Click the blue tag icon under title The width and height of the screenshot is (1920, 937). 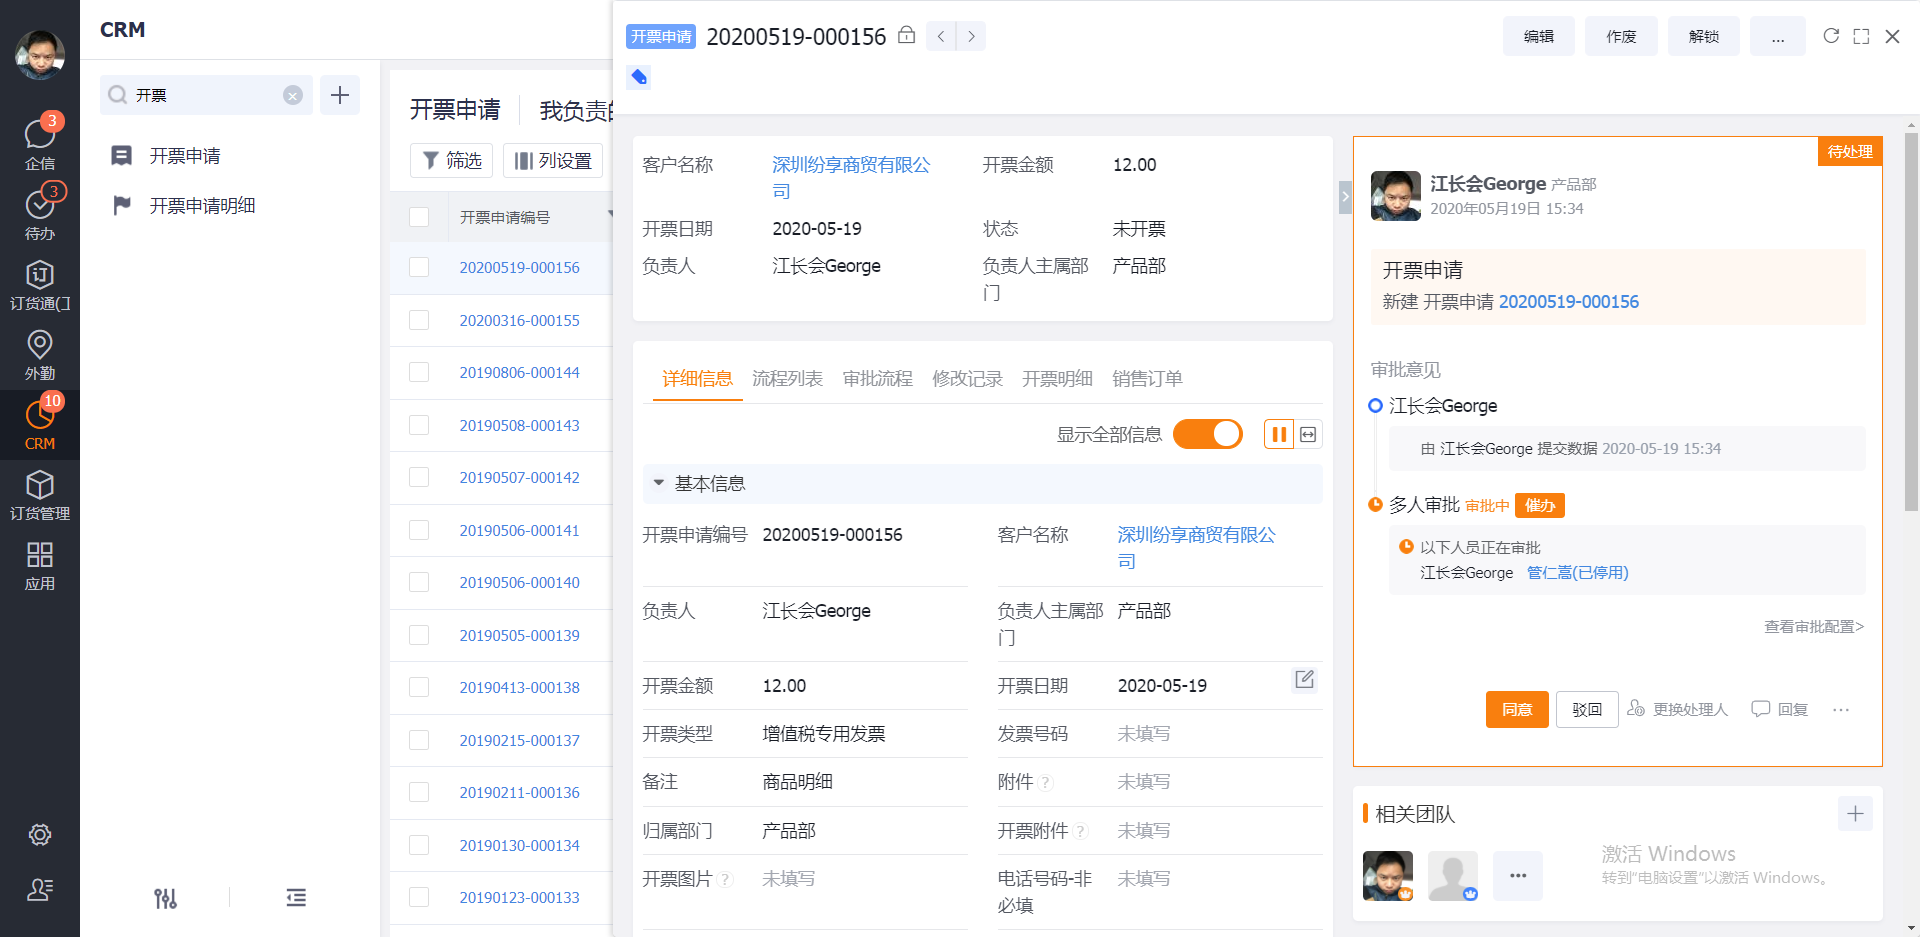[639, 77]
